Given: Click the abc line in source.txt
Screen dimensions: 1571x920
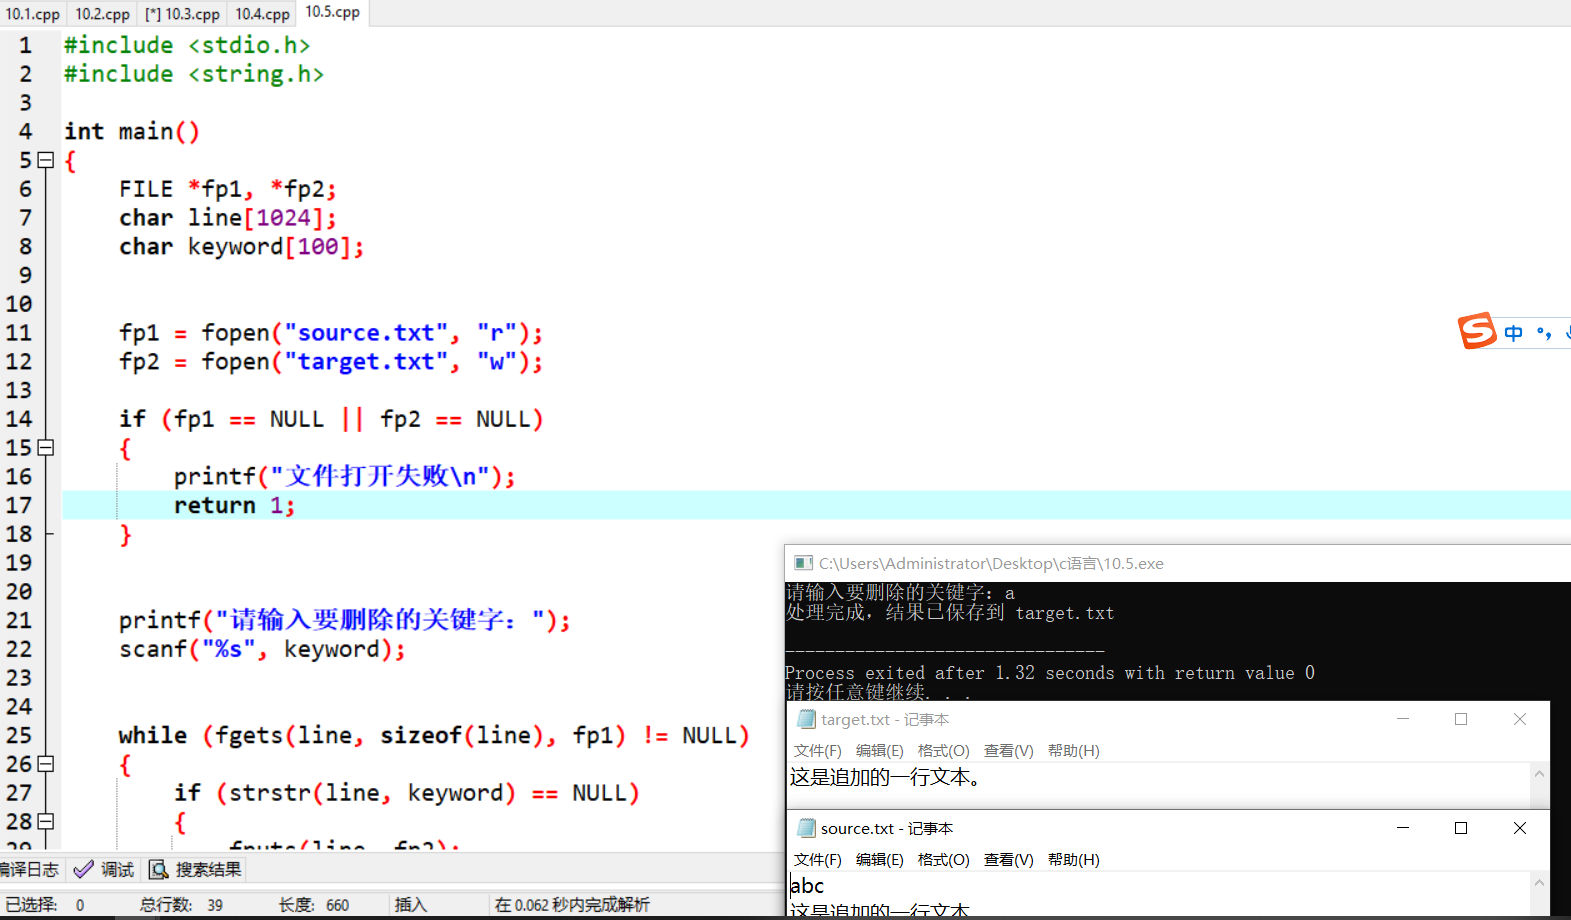Looking at the screenshot, I should [x=807, y=885].
